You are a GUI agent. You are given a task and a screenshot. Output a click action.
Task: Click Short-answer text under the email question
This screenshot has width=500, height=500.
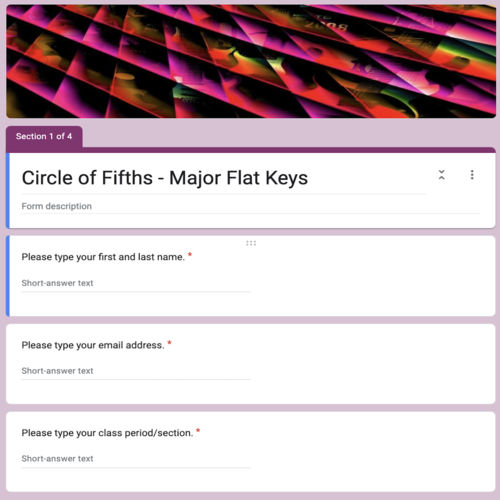point(136,371)
